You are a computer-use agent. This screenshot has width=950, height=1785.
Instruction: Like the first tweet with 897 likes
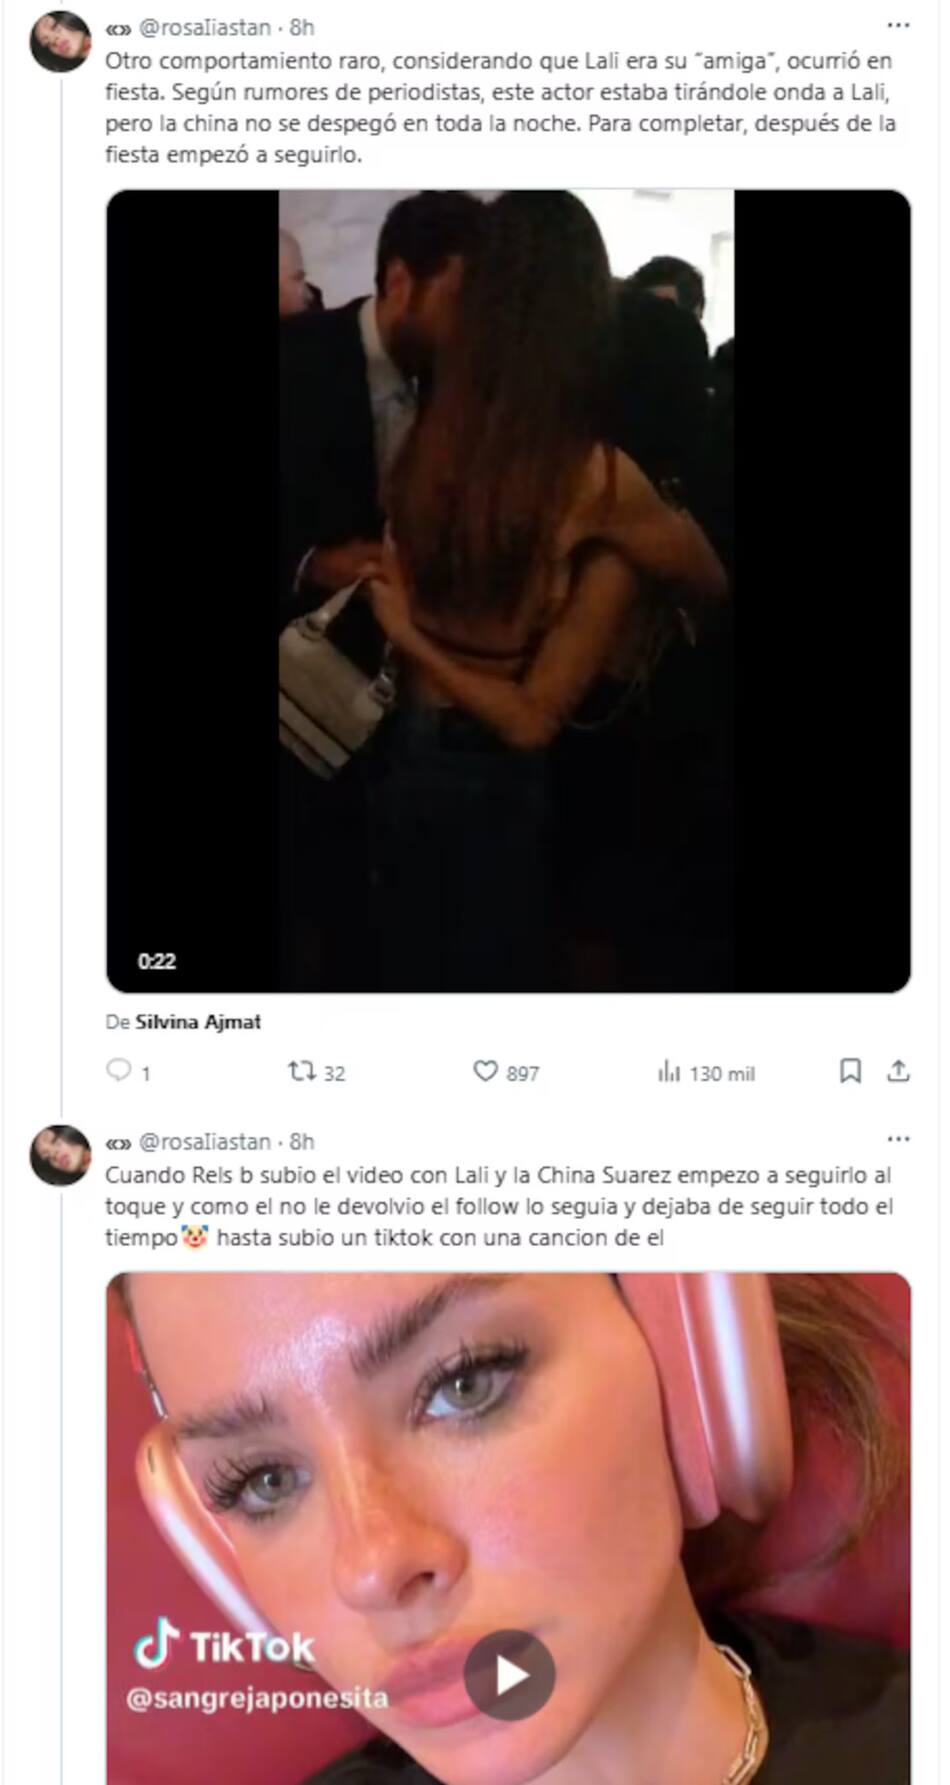coord(485,1072)
